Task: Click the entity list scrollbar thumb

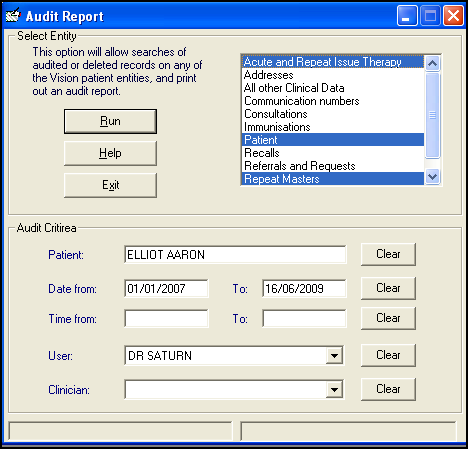Action: (x=433, y=115)
